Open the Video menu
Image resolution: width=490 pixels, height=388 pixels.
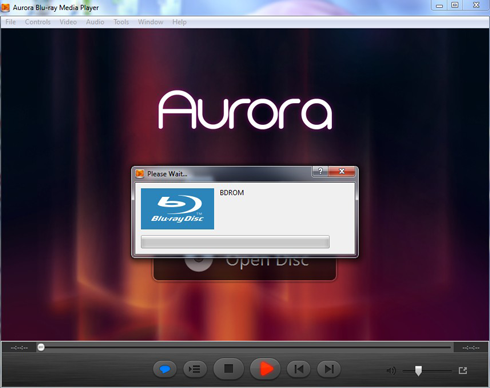tap(68, 22)
